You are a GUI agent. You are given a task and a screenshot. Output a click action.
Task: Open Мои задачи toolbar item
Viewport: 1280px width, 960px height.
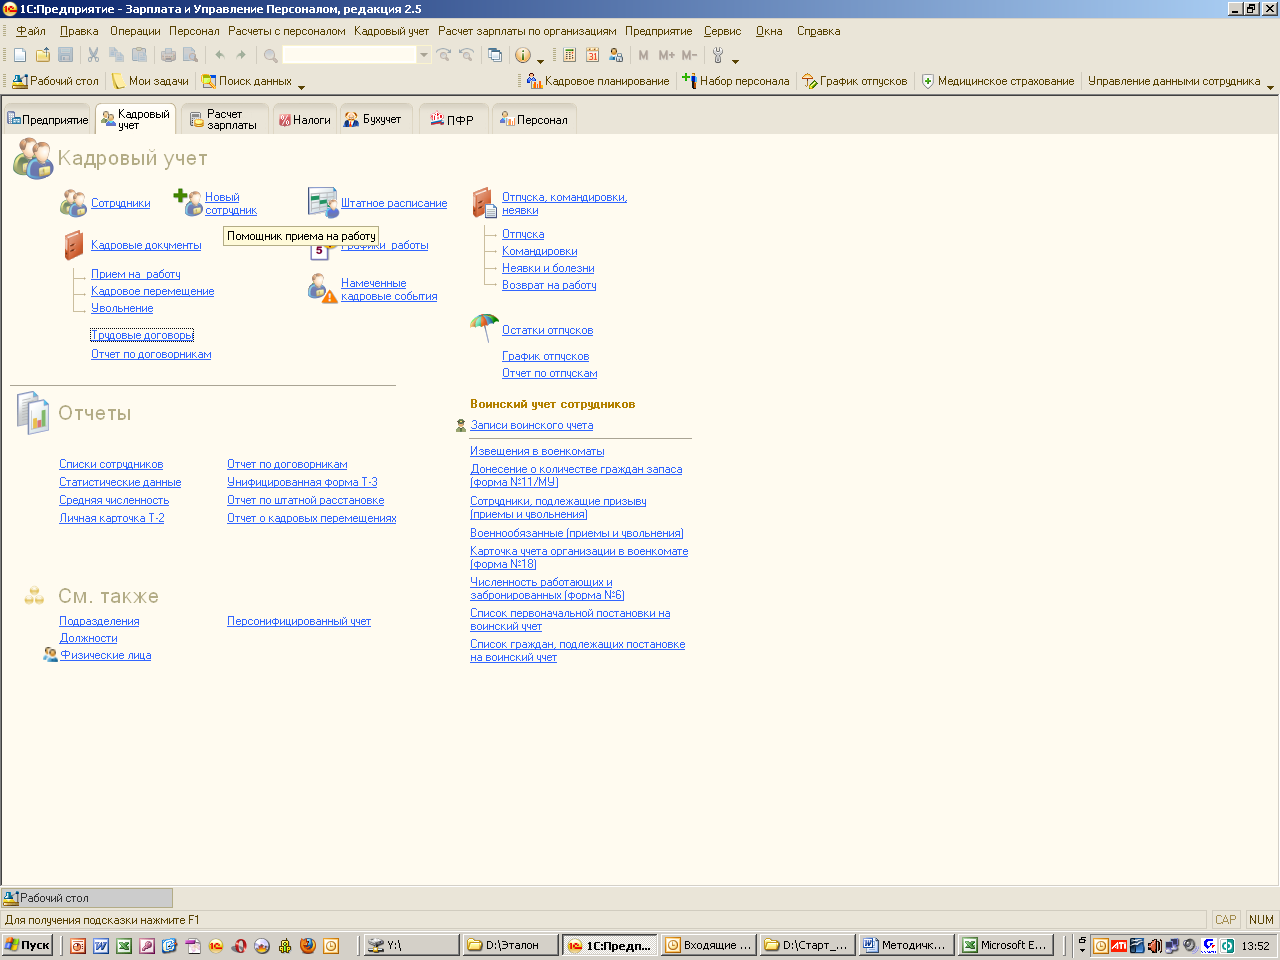point(150,81)
